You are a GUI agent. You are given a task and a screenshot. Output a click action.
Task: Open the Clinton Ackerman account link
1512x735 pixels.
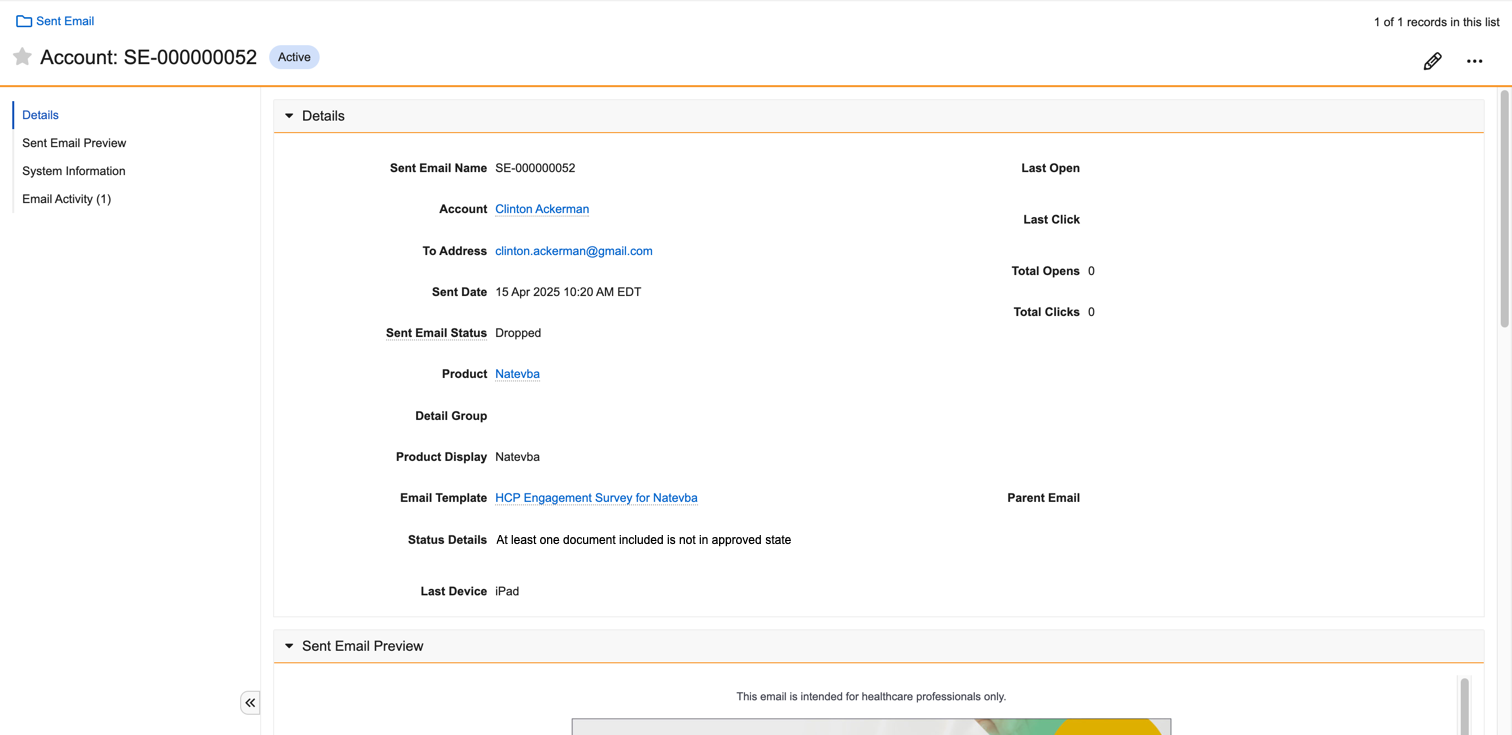[x=542, y=209]
